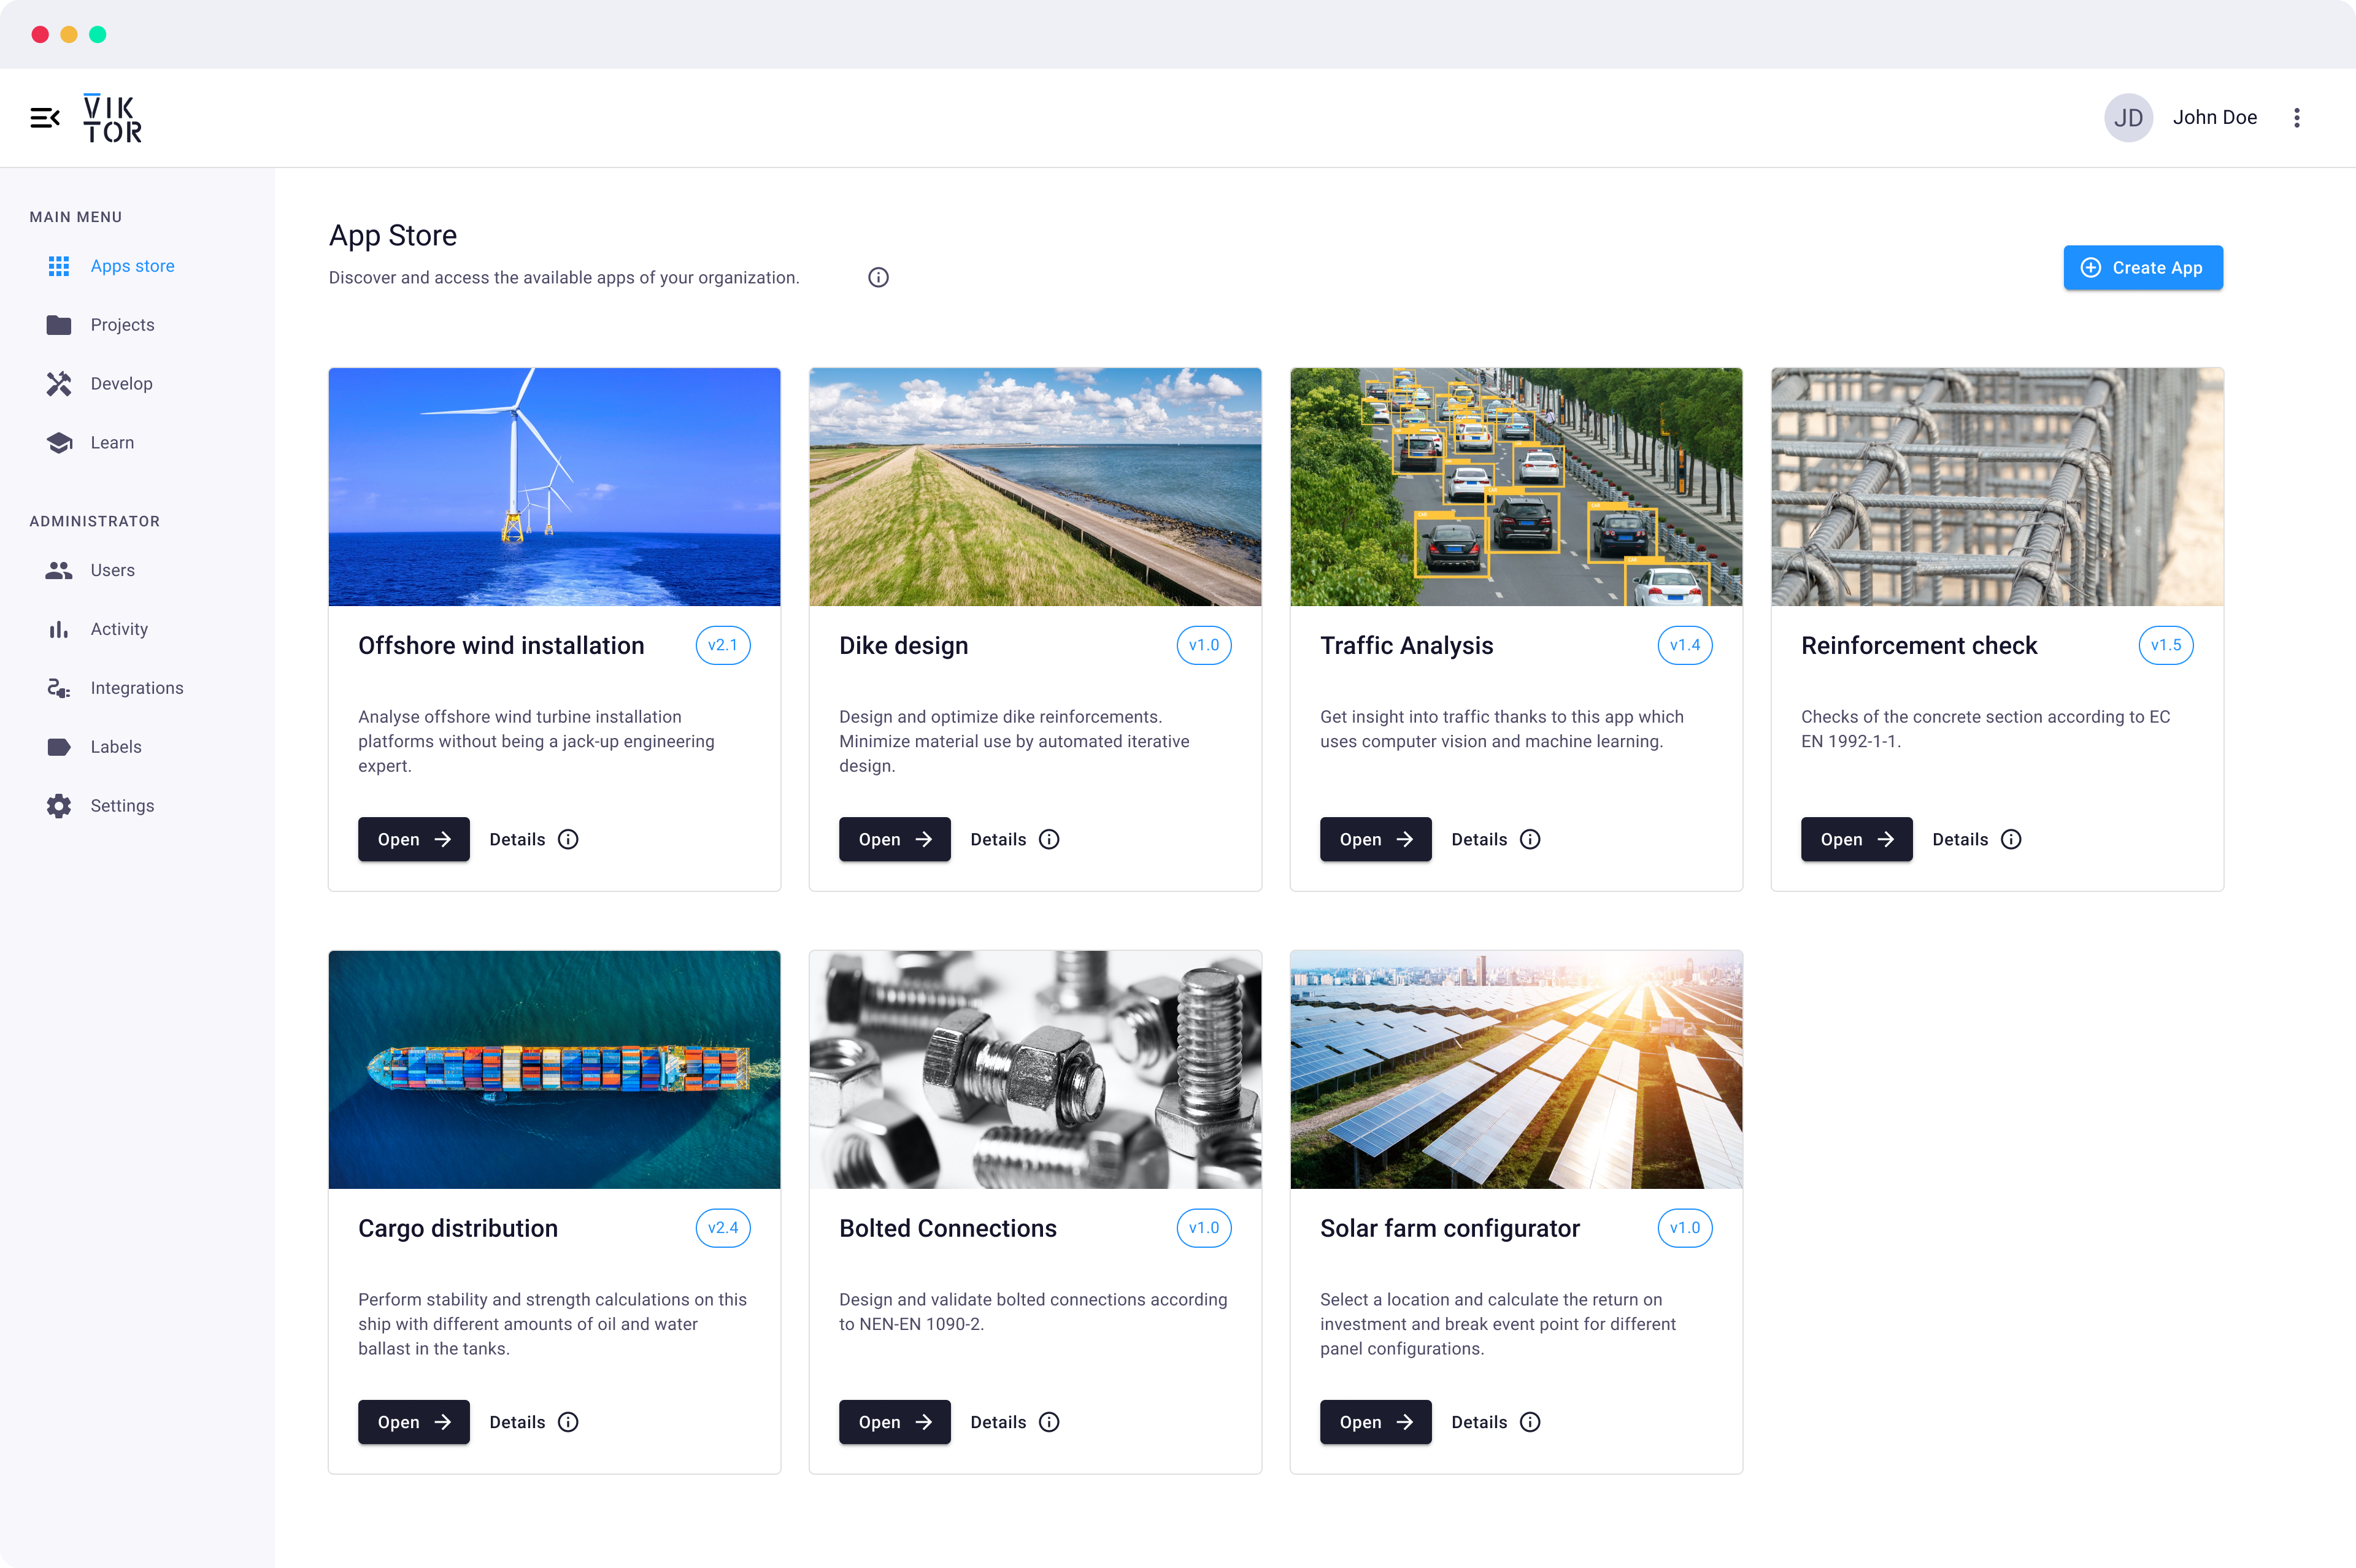The image size is (2356, 1568).
Task: Open the Integrations icon in sidebar
Action: tap(59, 688)
